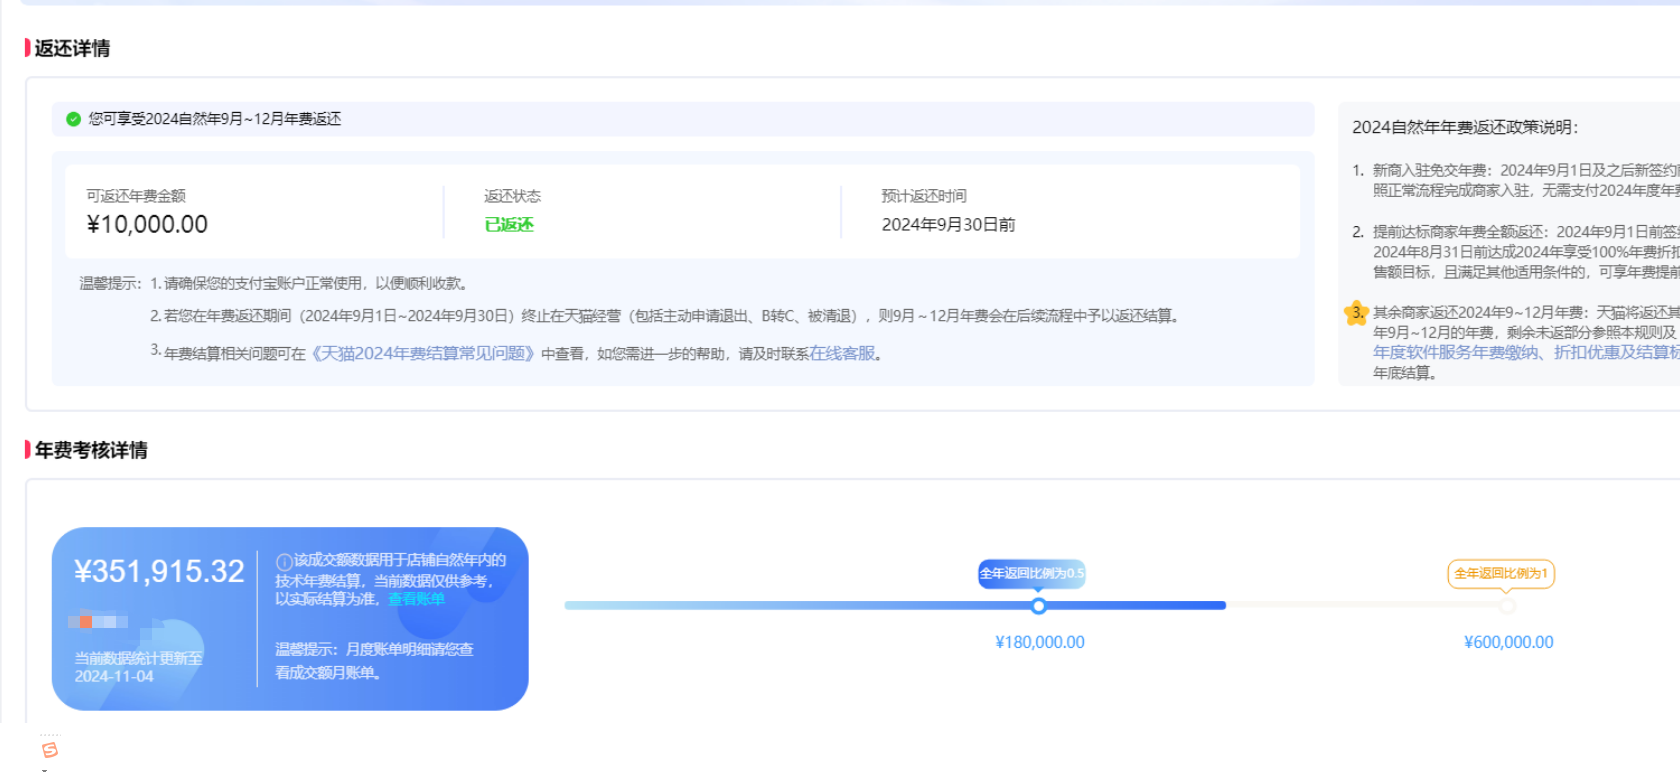
Task: Click the ¥180,000.00 threshold label
Action: coord(1039,642)
